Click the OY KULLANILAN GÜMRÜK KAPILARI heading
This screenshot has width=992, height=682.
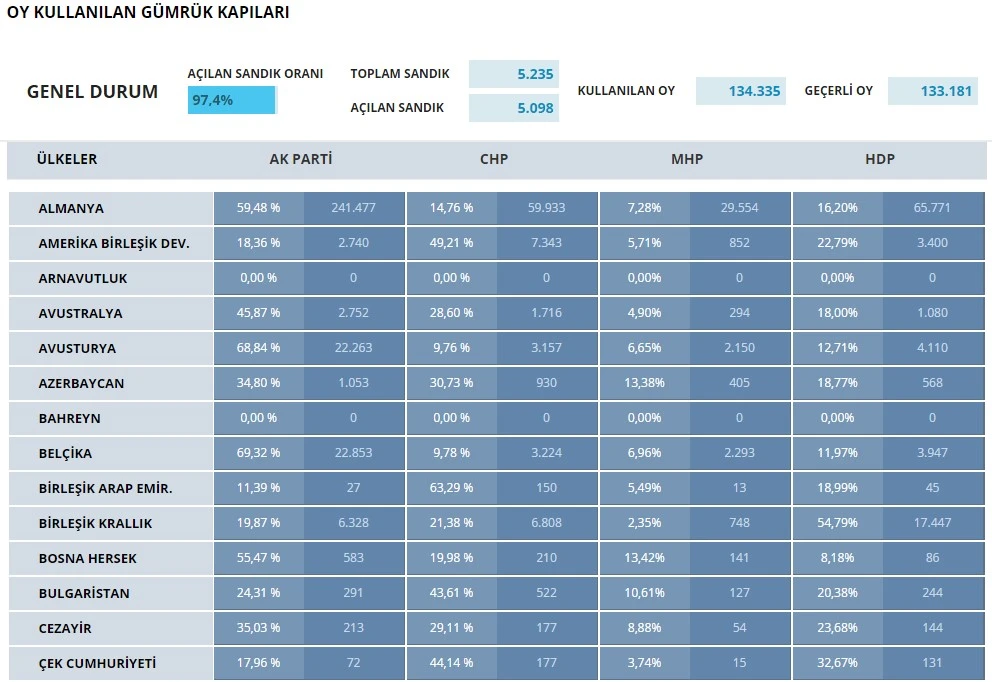click(148, 13)
